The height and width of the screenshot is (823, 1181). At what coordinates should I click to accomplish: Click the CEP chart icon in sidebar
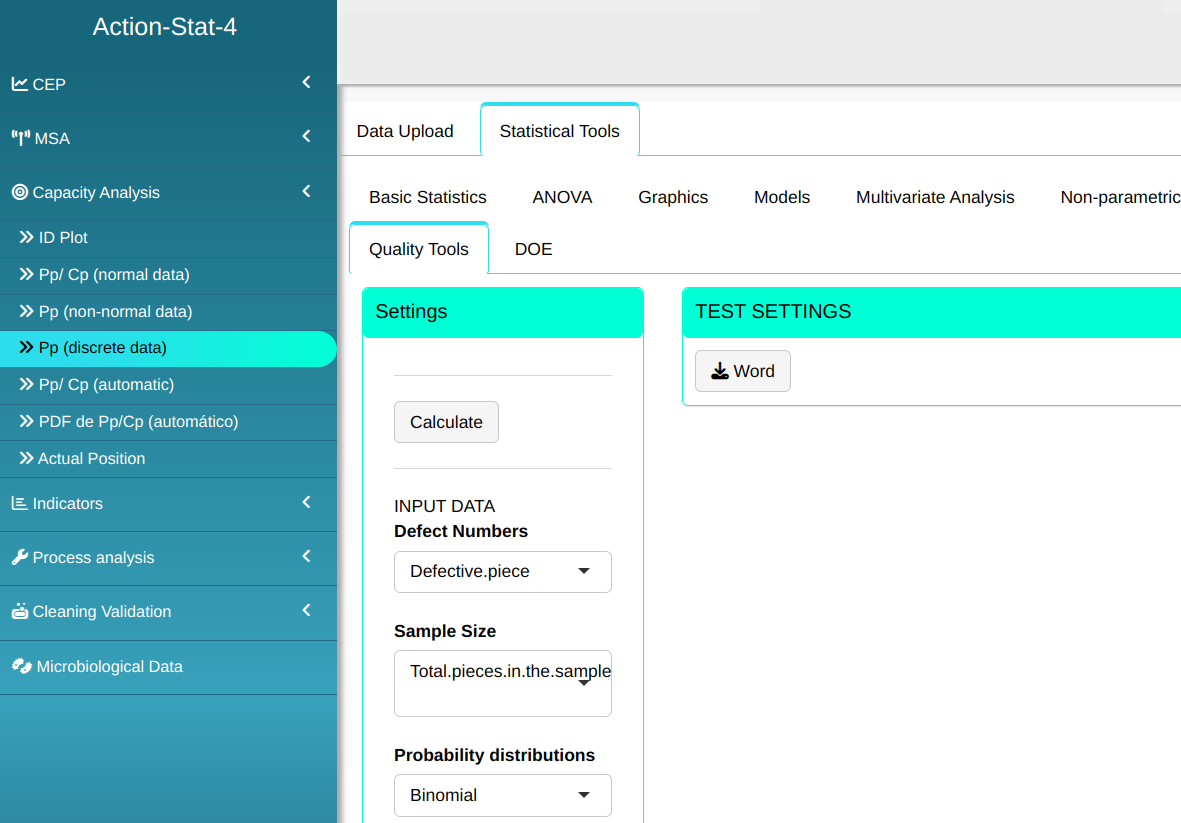19,84
